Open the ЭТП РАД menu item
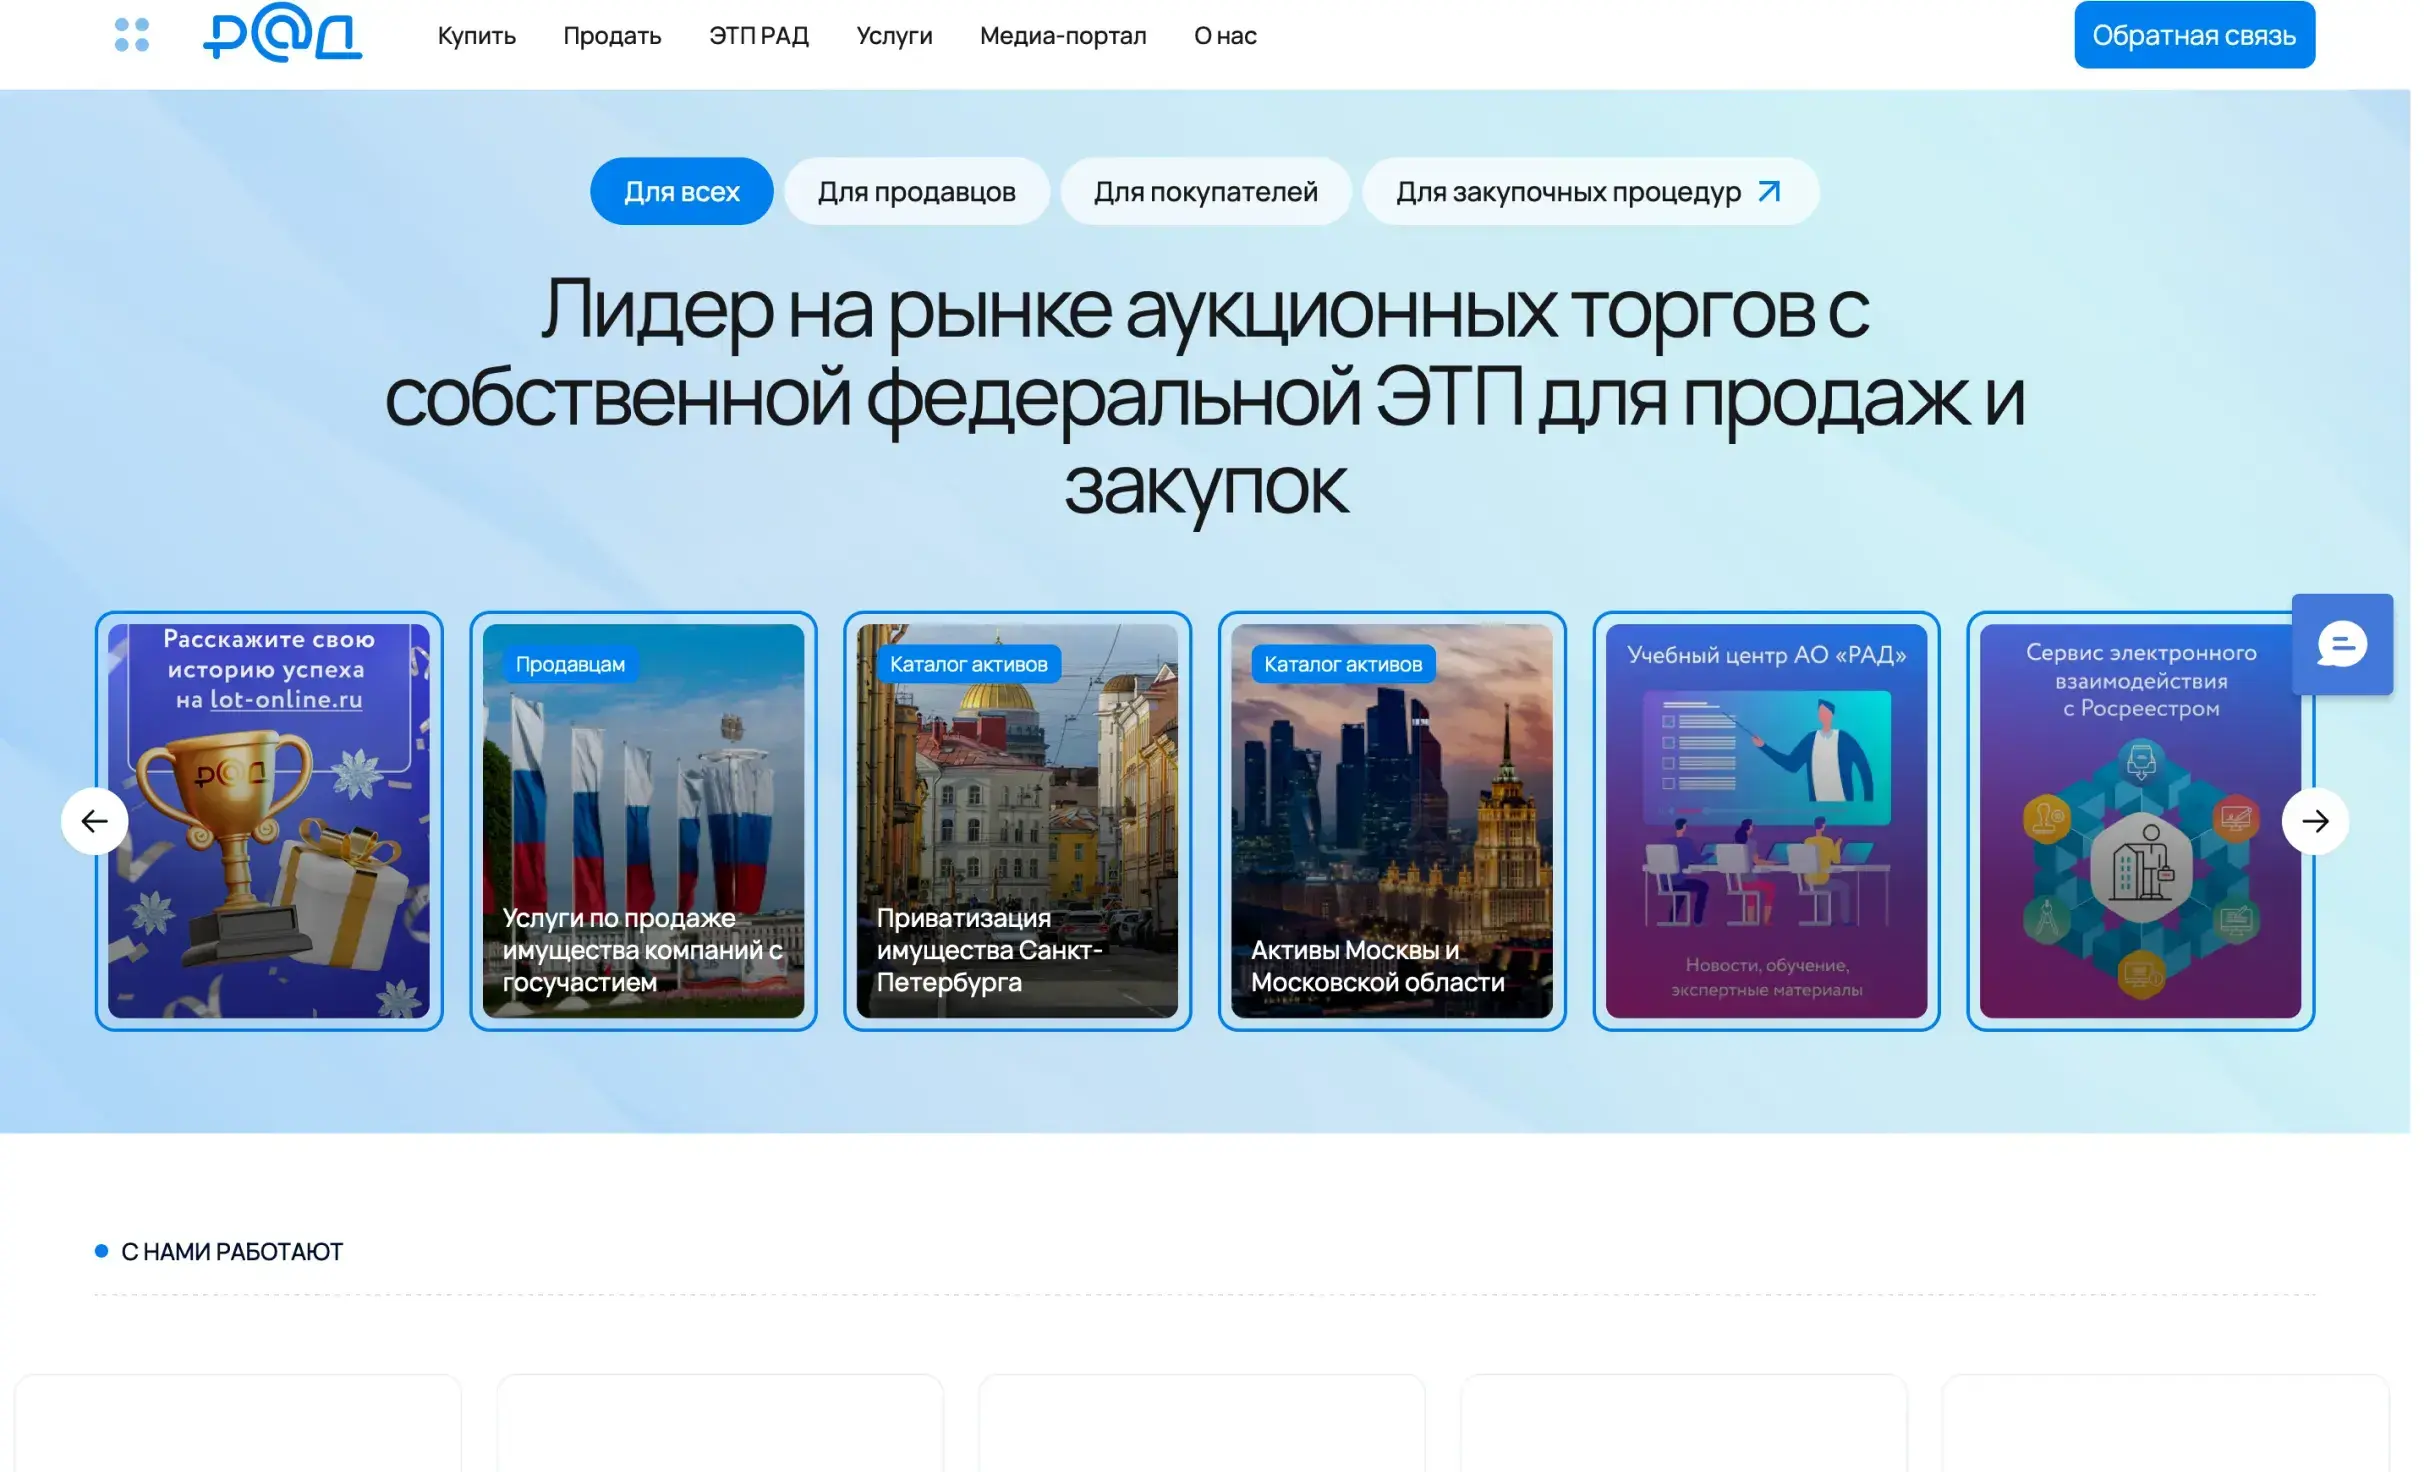Screen dimensions: 2424x1472 (x=760, y=36)
